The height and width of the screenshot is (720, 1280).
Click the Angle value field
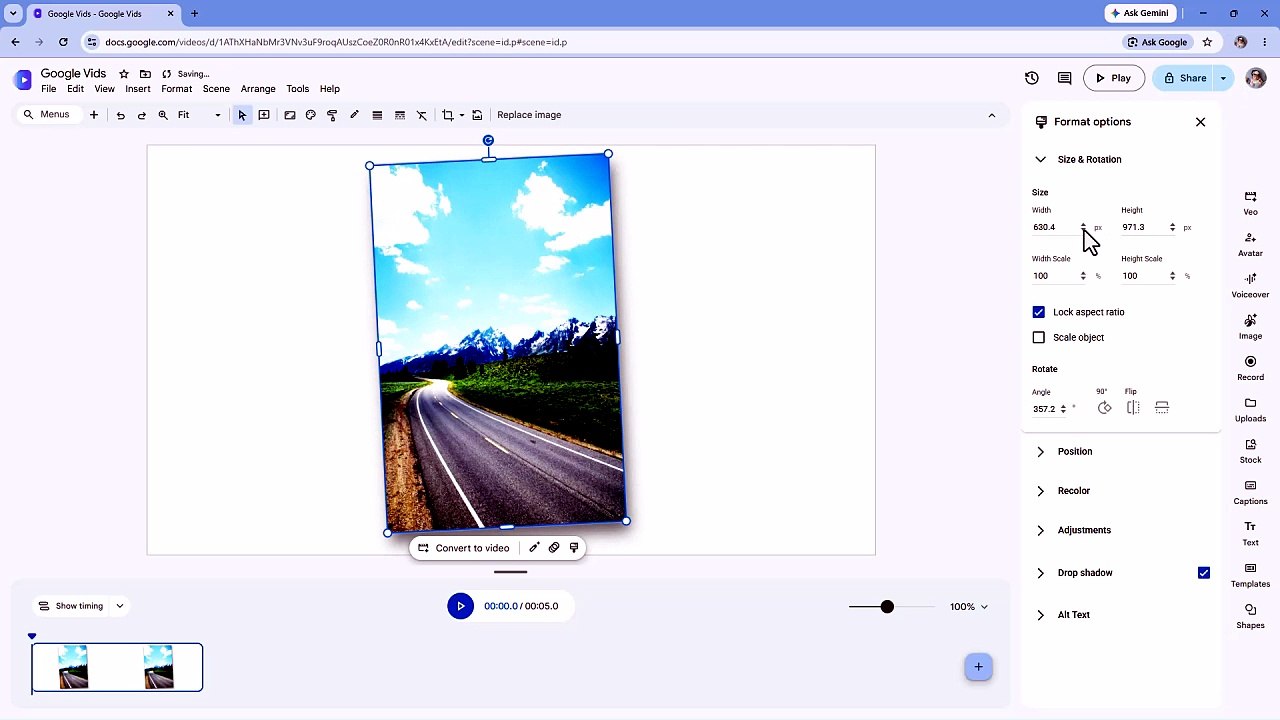tap(1046, 409)
